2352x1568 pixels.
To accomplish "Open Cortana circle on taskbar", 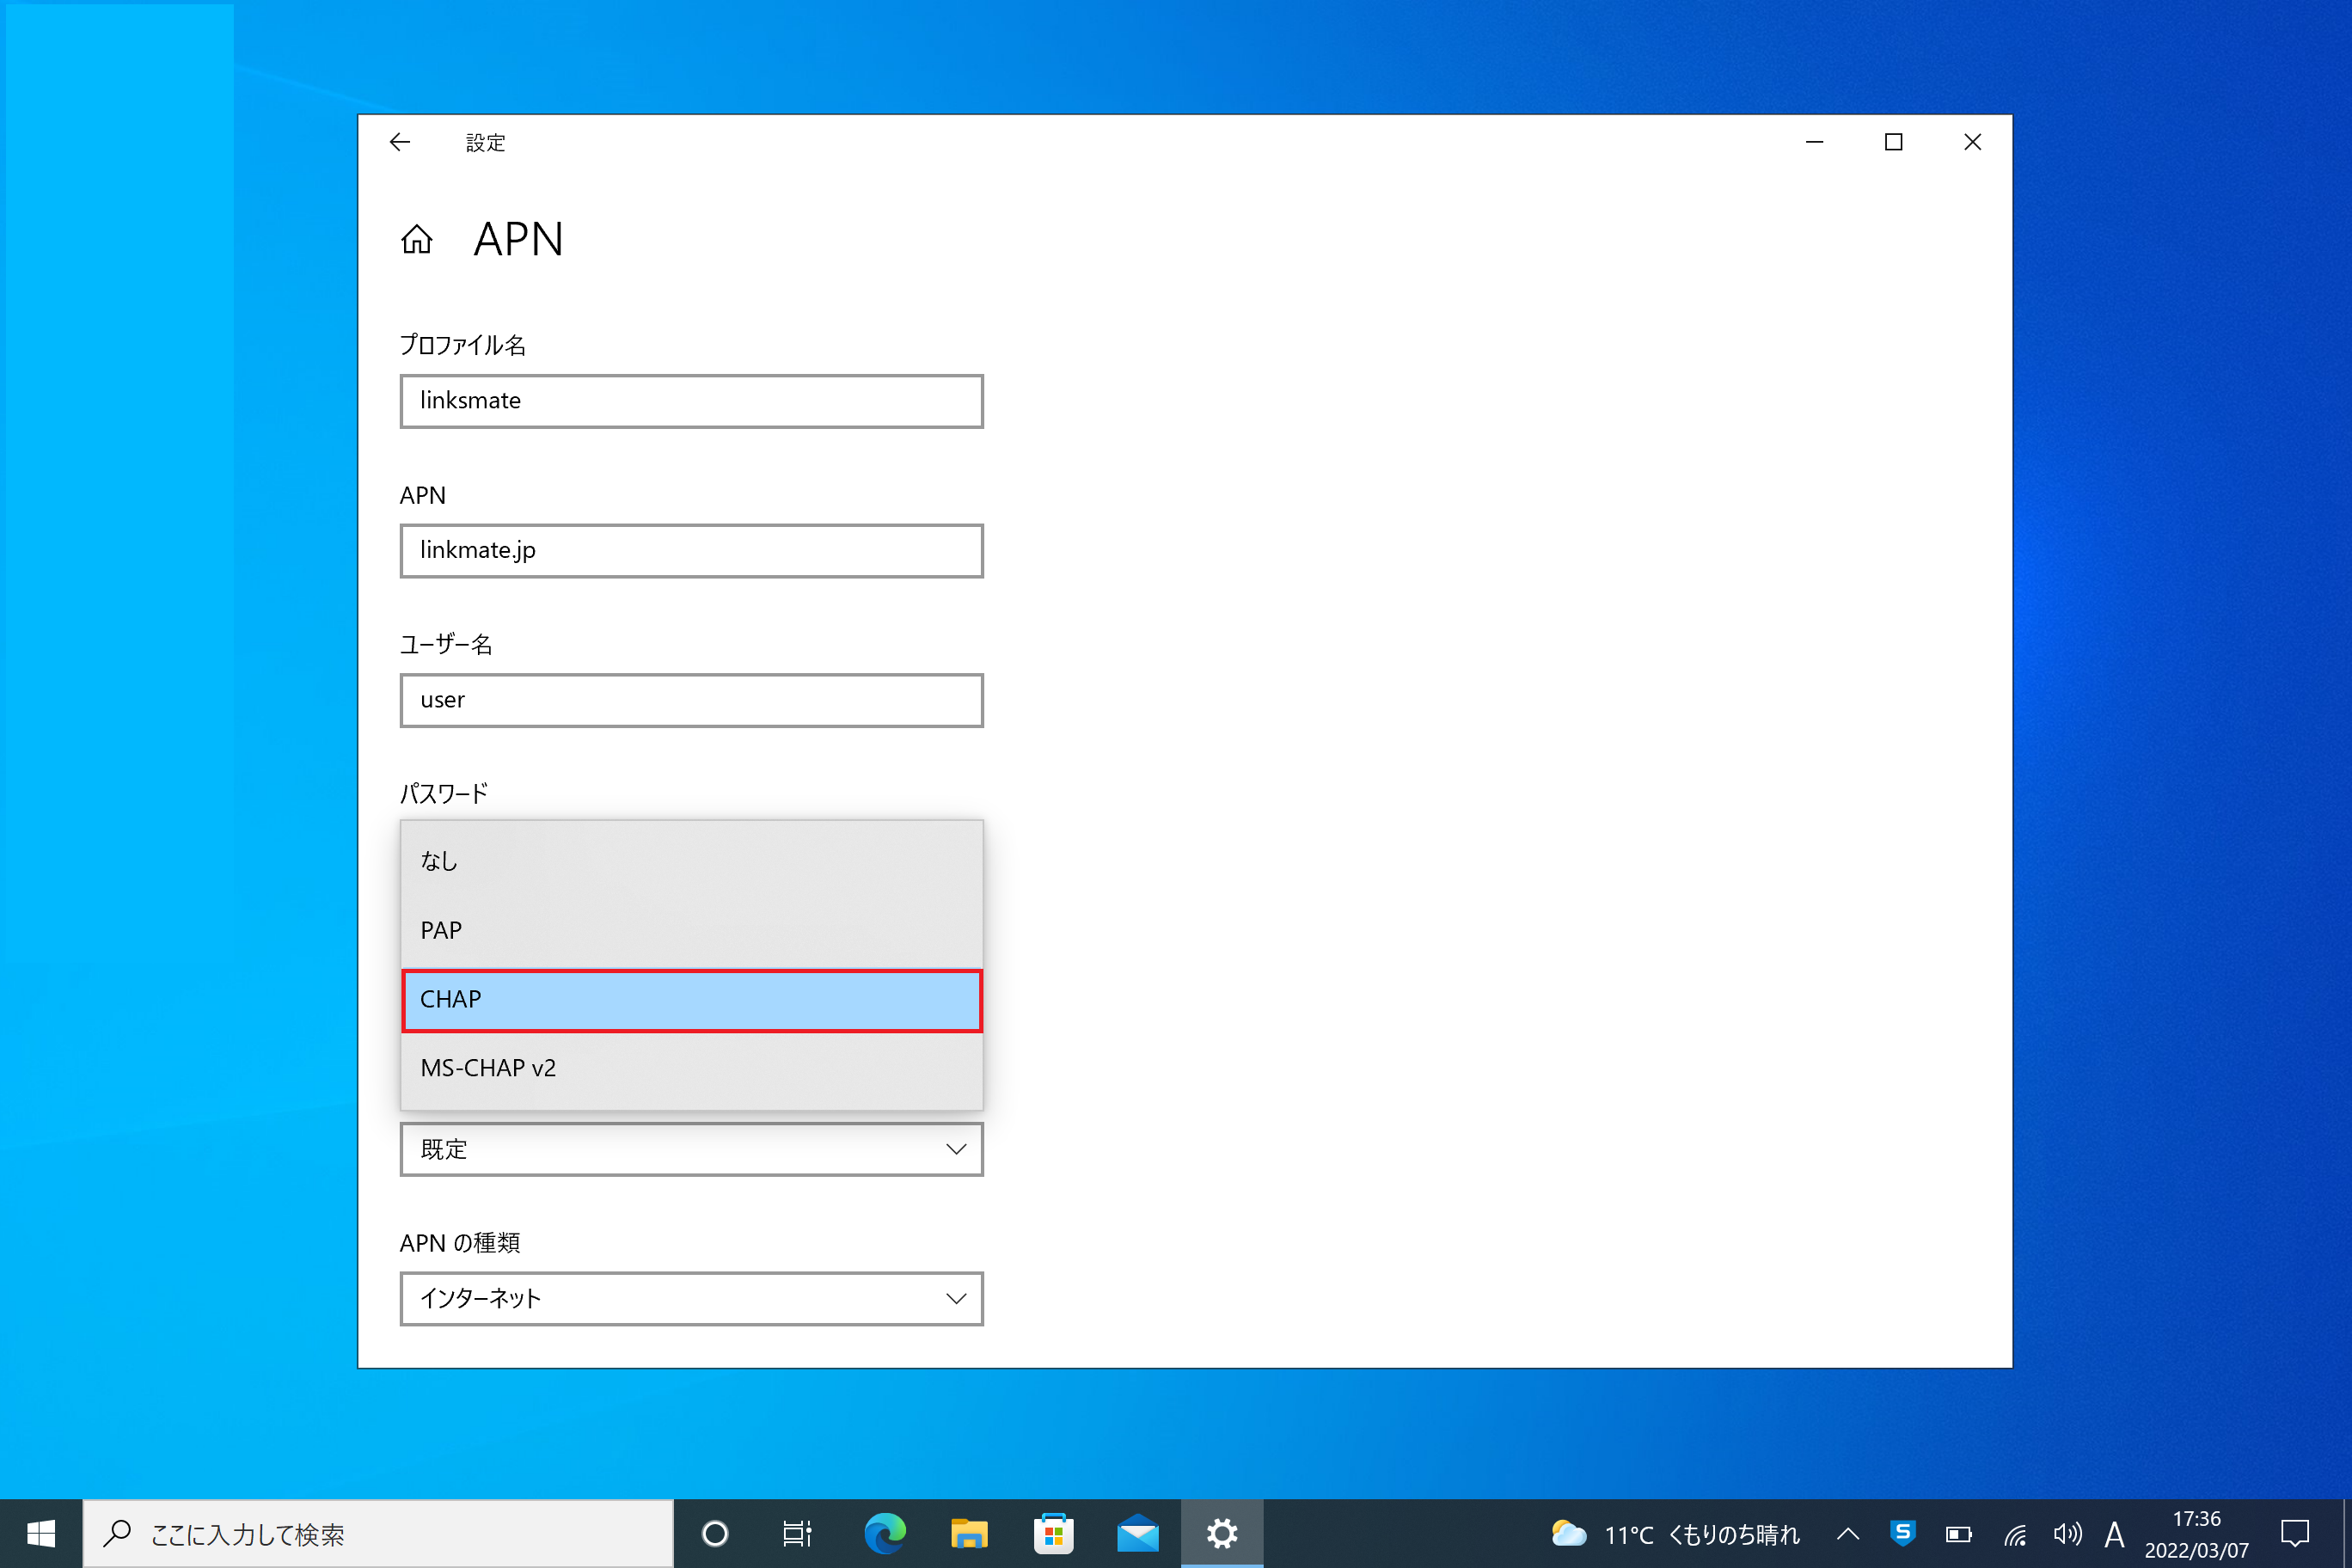I will pyautogui.click(x=715, y=1533).
